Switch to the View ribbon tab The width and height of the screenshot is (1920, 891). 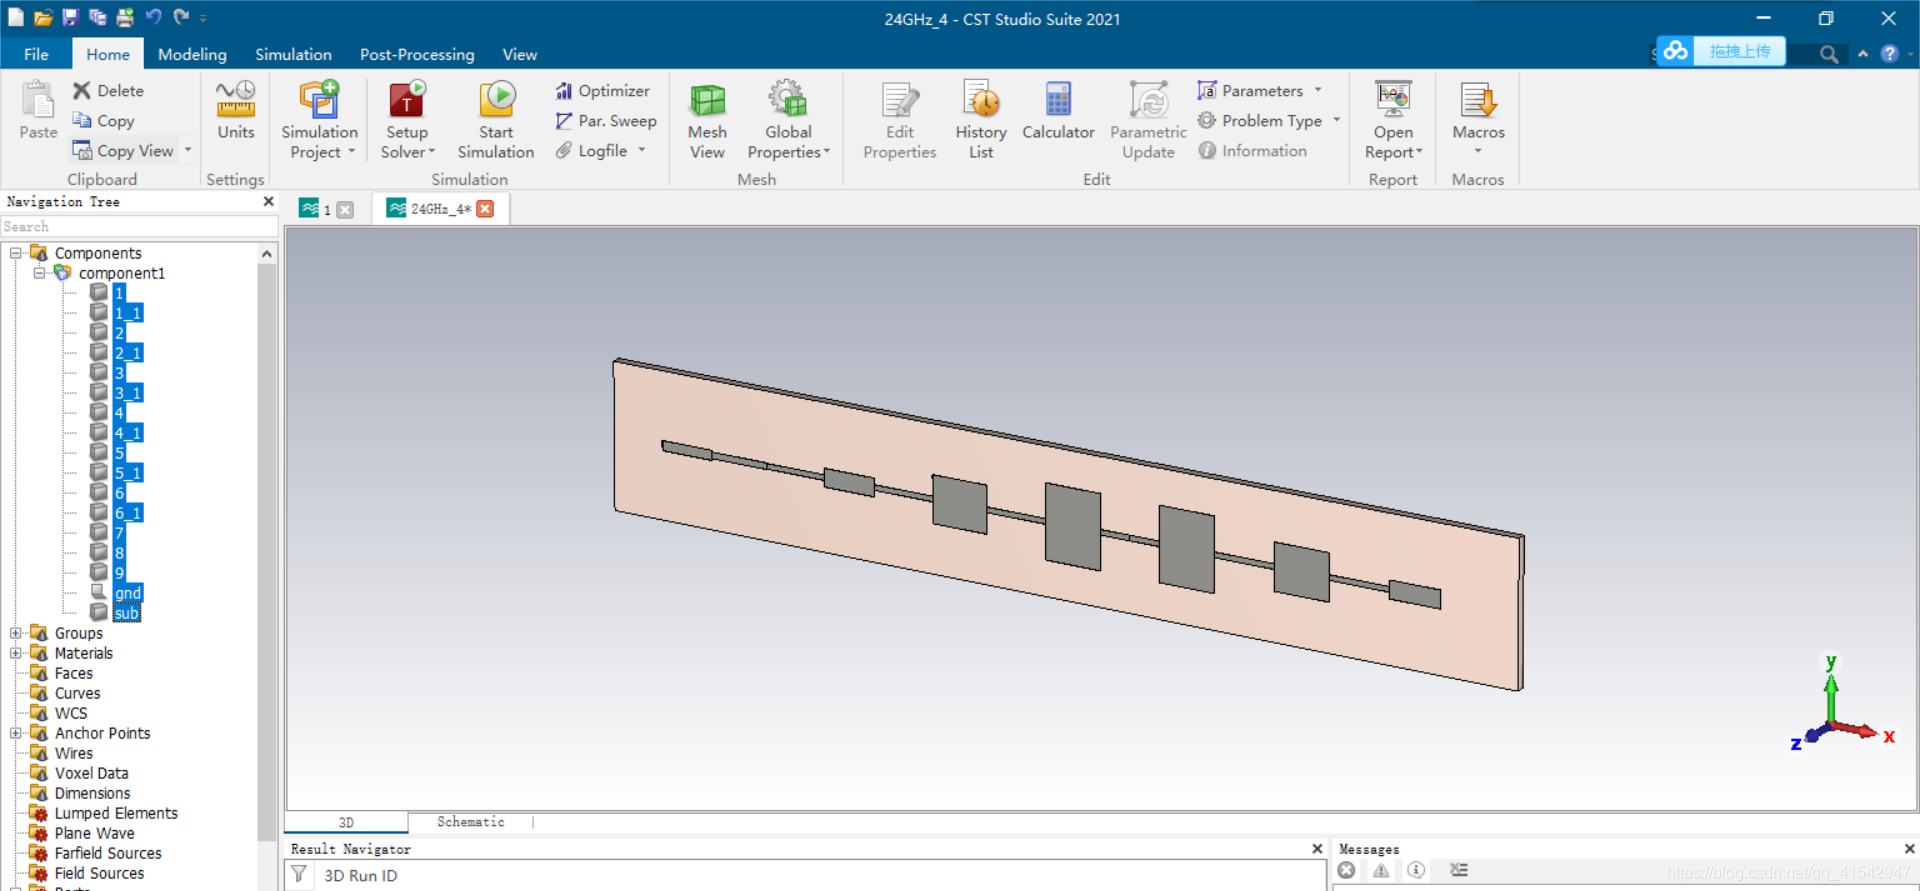tap(520, 54)
